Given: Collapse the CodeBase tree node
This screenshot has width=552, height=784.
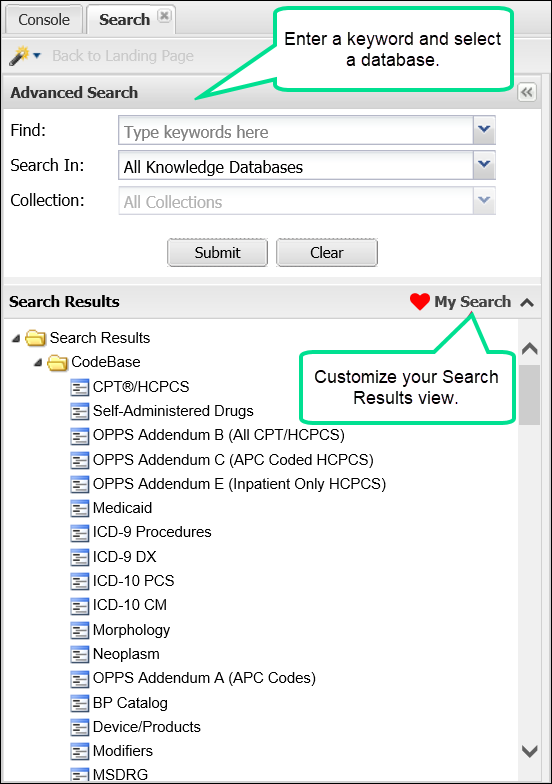Looking at the screenshot, I should pyautogui.click(x=38, y=362).
